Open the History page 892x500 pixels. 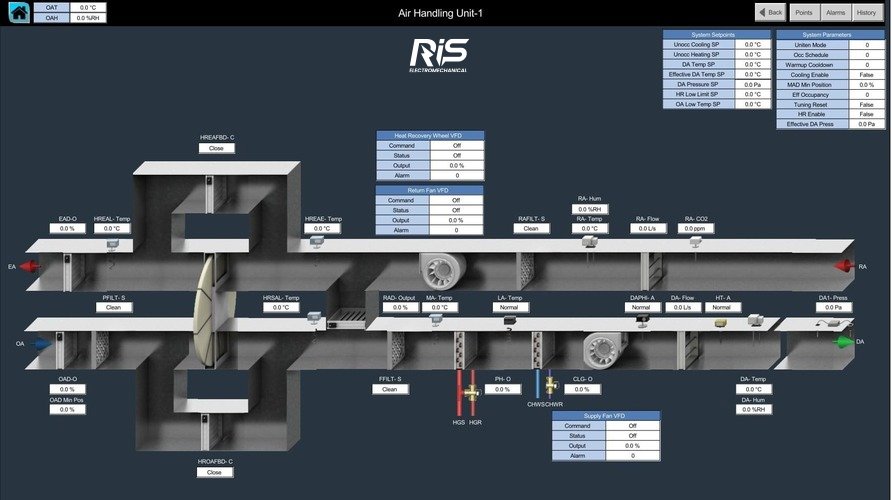[866, 12]
